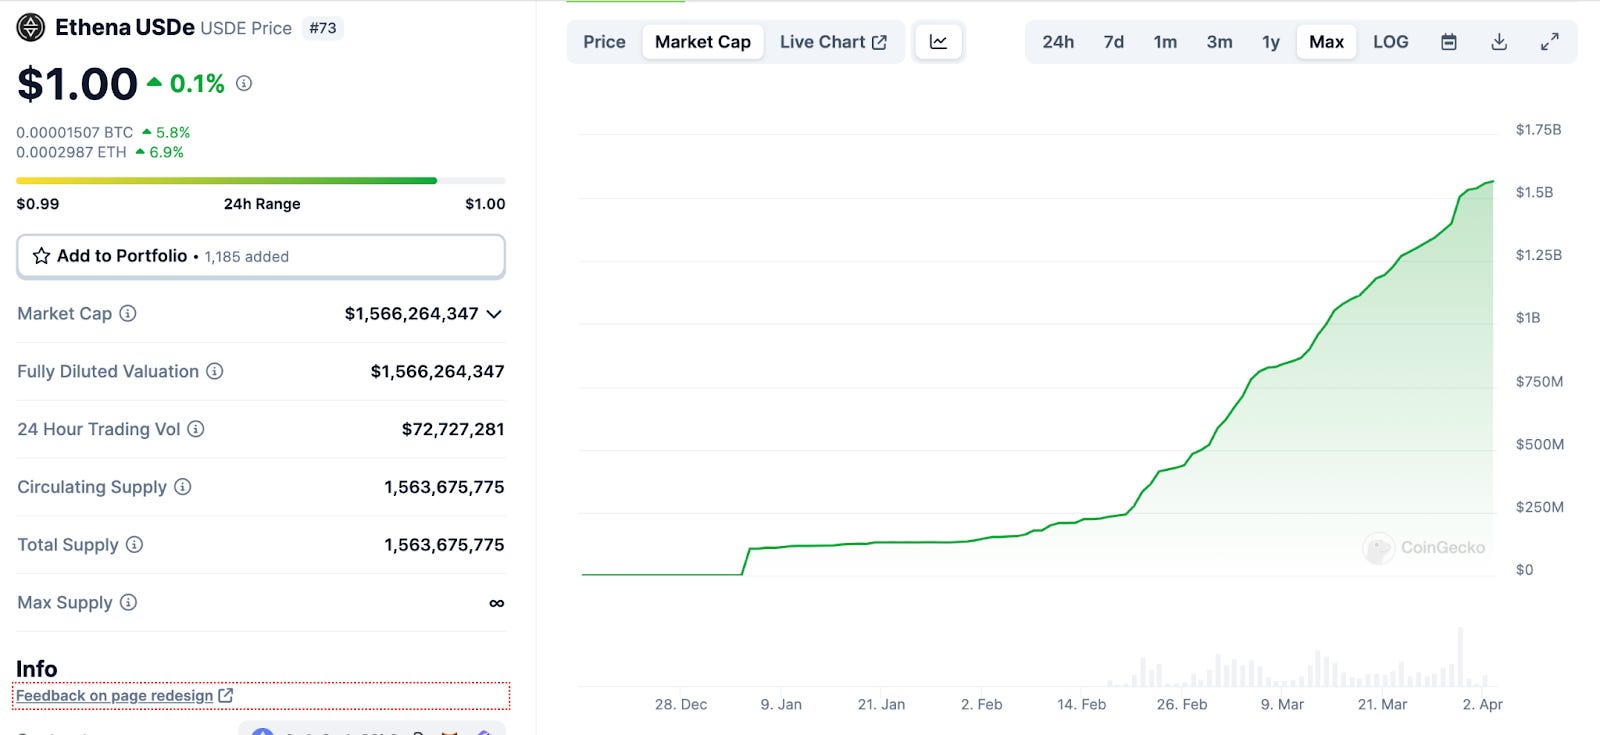This screenshot has height=735, width=1600.
Task: Show Fully Diluted Valuation info icon
Action: click(x=215, y=371)
